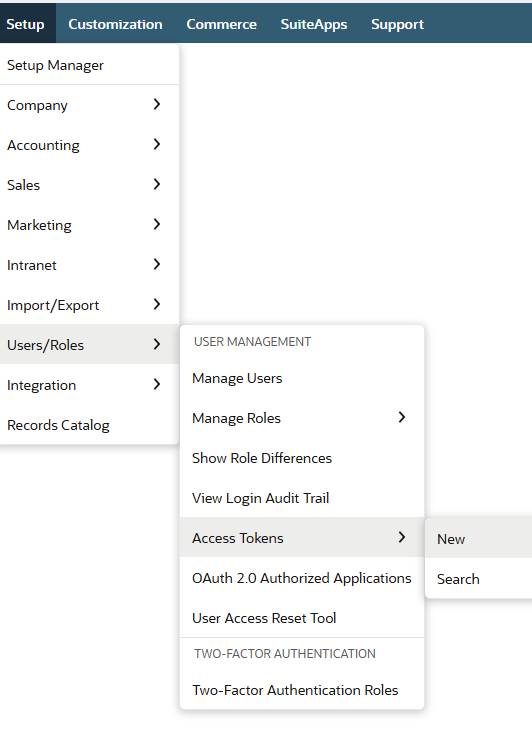Select Intranet in the Setup menu
This screenshot has height=743, width=532.
[x=89, y=265]
